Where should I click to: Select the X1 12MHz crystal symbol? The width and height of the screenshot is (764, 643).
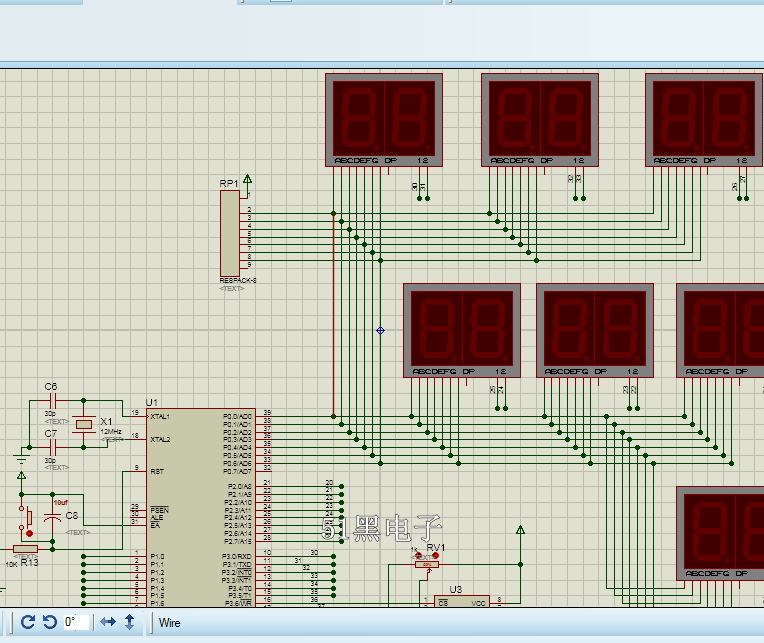84,424
